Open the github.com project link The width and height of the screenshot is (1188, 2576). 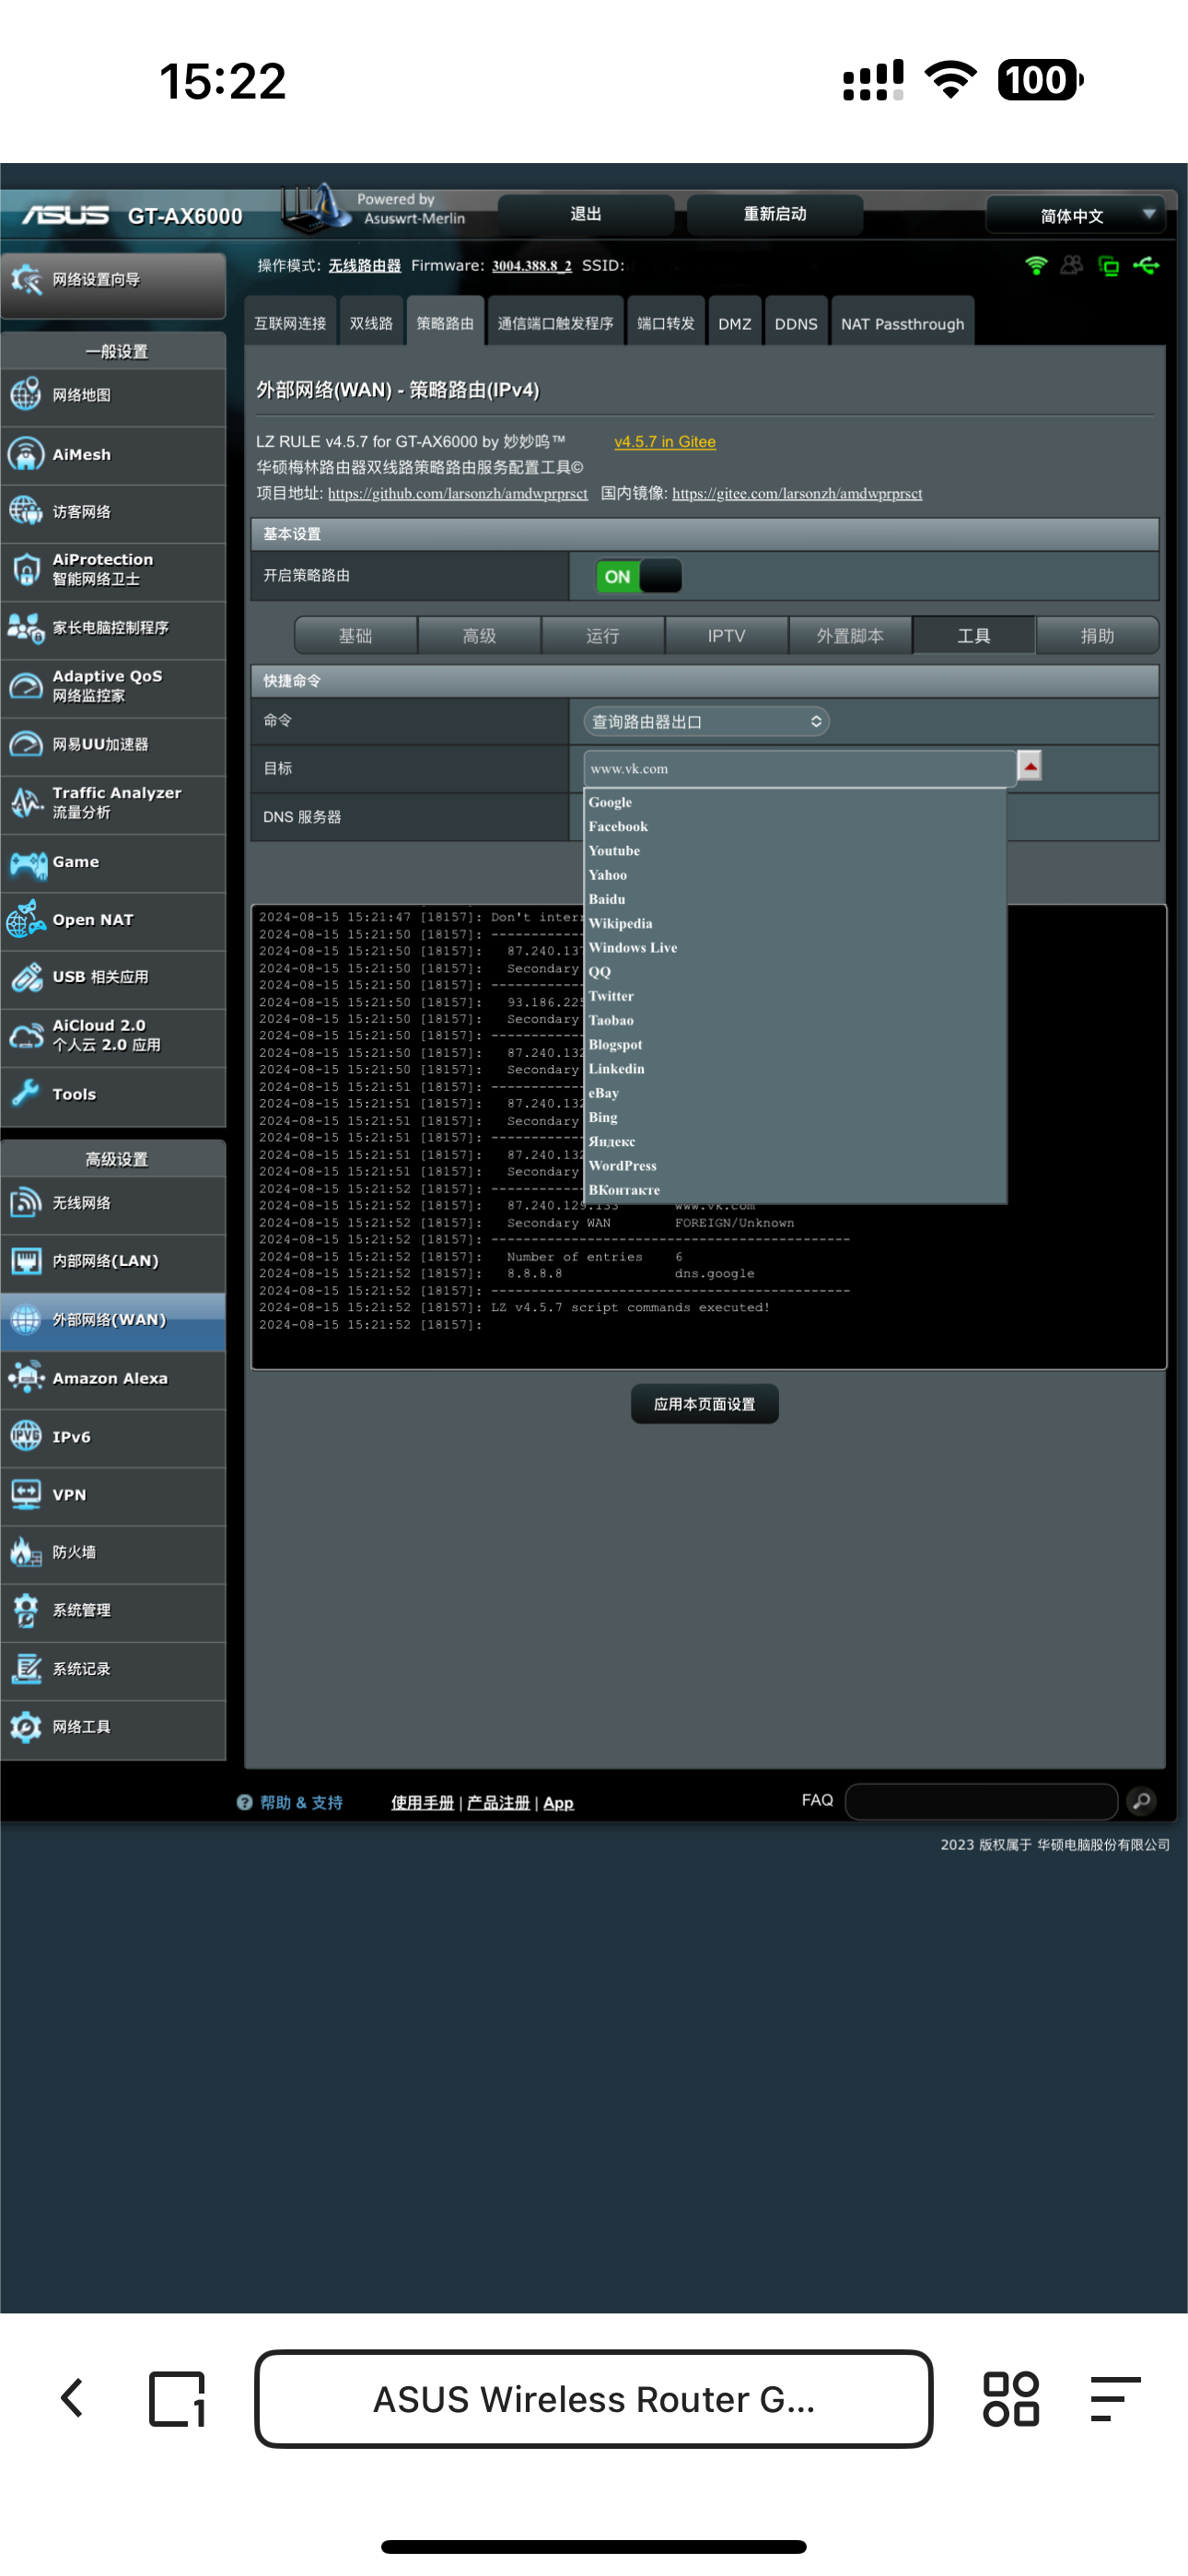(x=458, y=493)
